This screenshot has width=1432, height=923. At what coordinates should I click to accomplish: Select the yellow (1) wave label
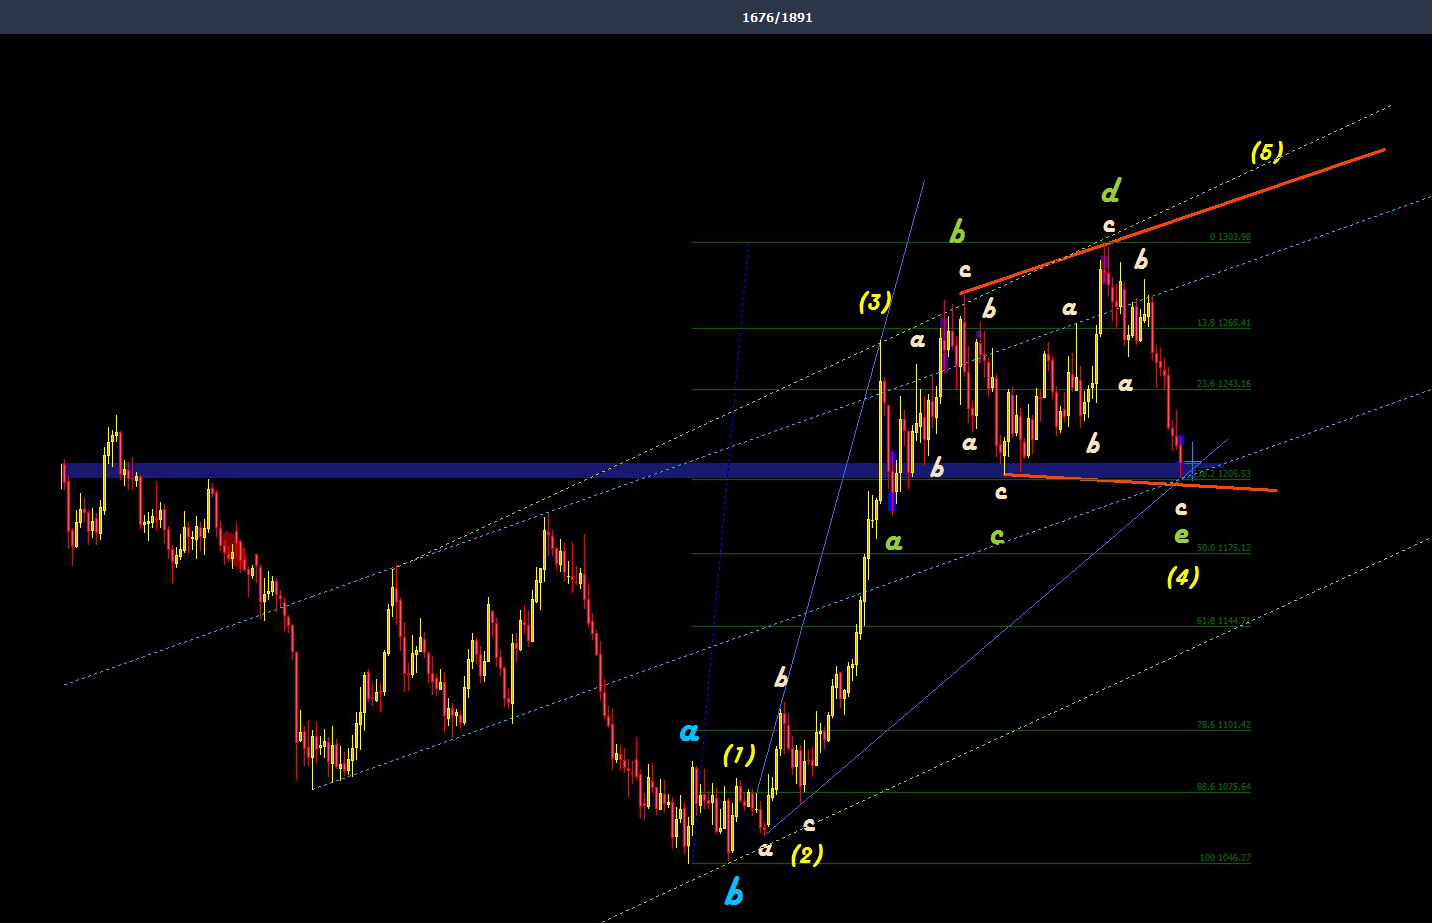coord(739,755)
